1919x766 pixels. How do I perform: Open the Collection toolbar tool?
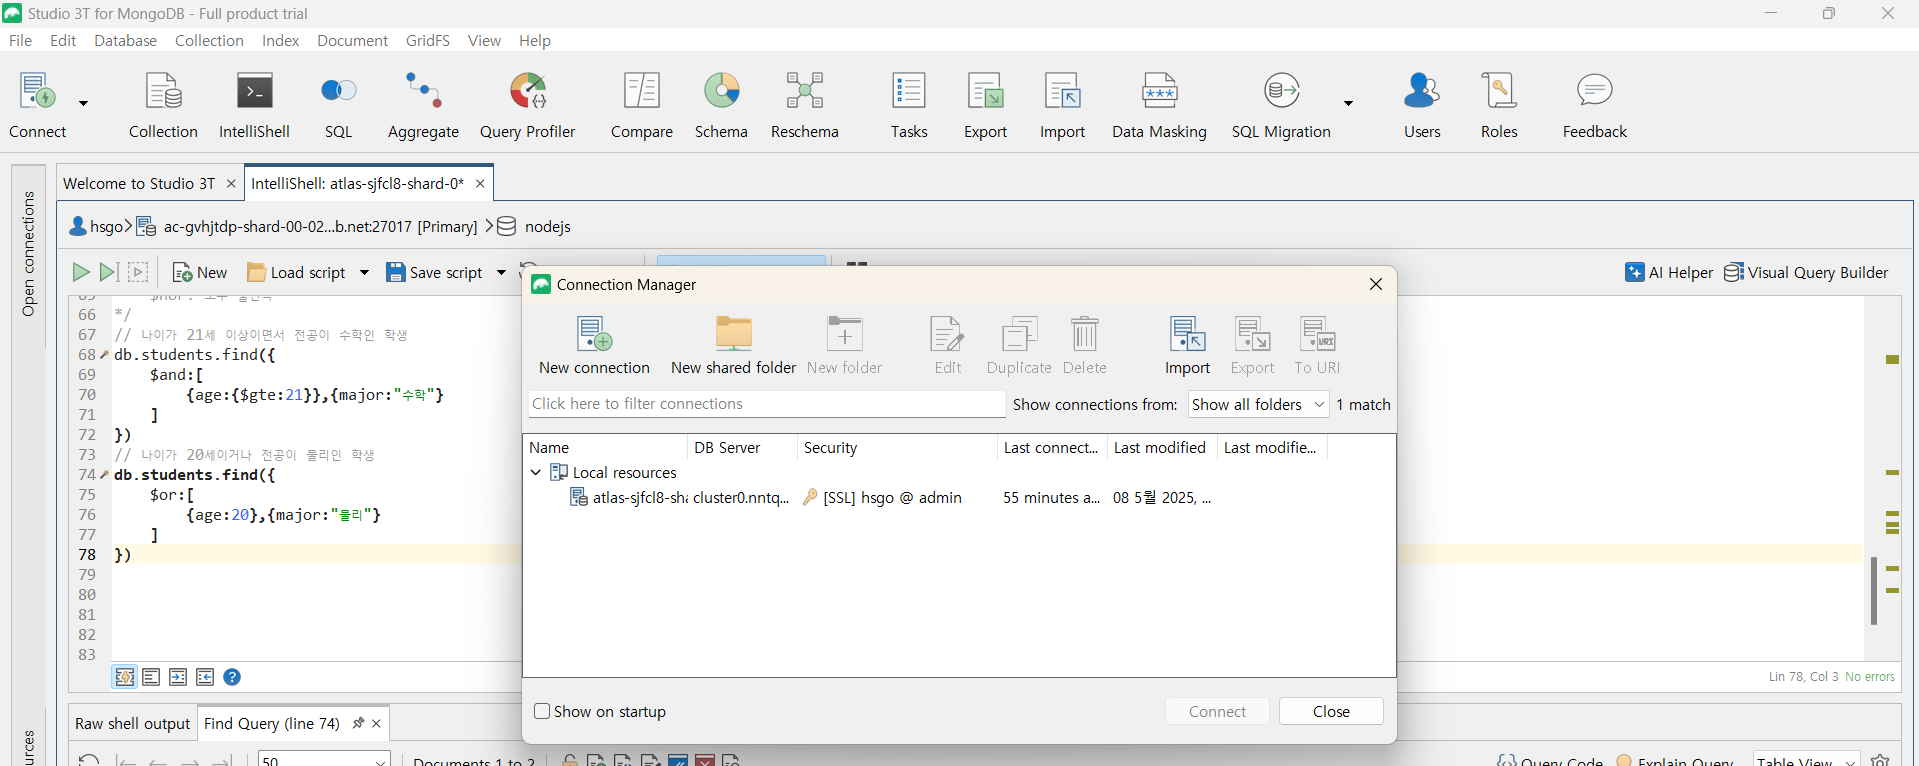(x=163, y=104)
